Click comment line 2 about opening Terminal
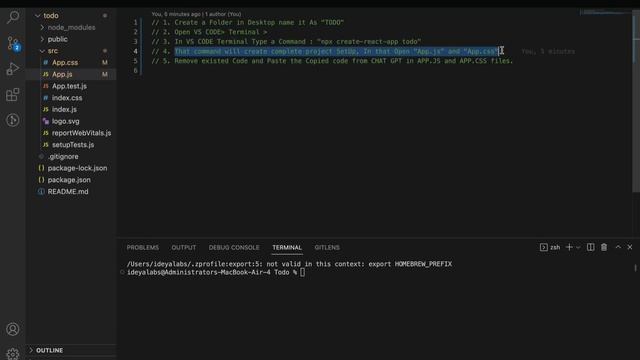The image size is (640, 360). [209, 32]
